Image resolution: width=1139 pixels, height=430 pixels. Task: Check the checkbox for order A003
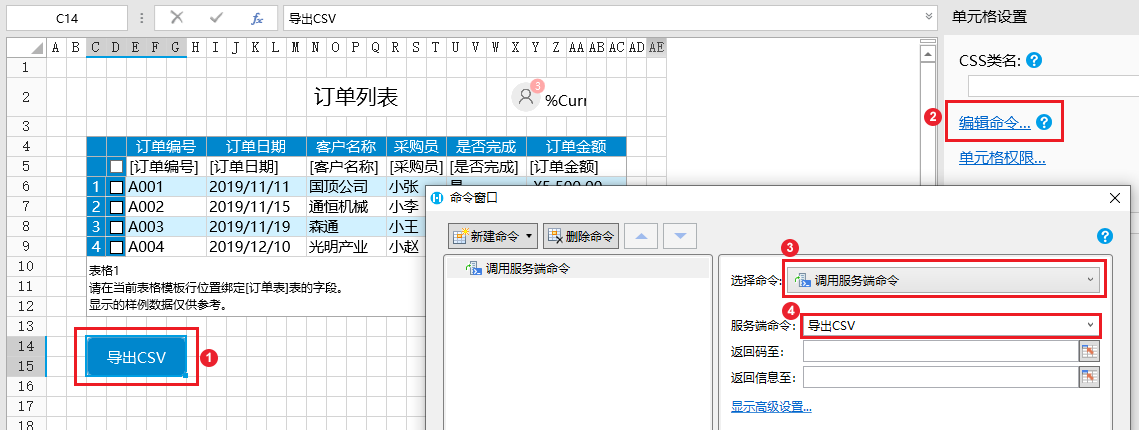117,226
